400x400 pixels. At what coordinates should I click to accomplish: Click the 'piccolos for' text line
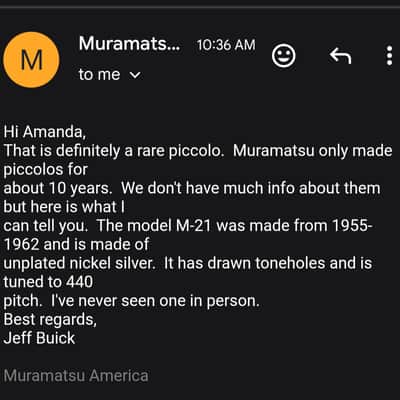tap(46, 170)
